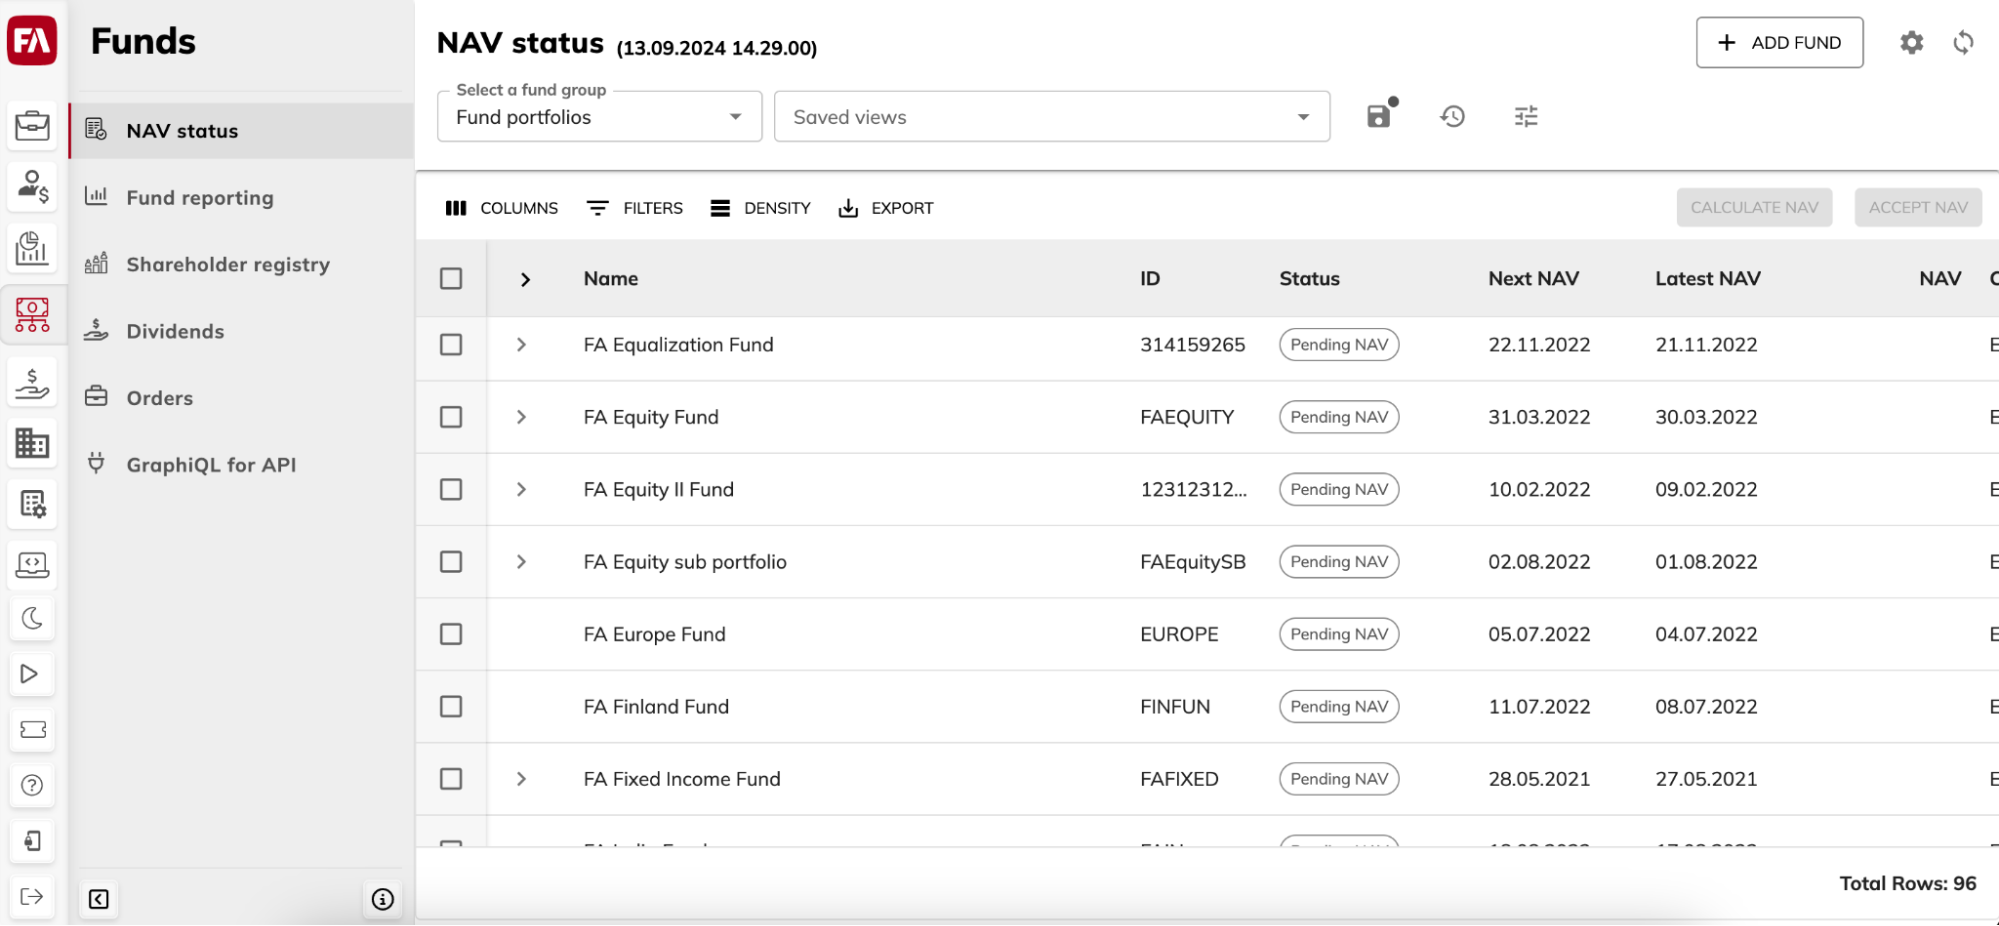Open the portfolios briefcase sidebar icon
Image resolution: width=1999 pixels, height=926 pixels.
pyautogui.click(x=32, y=126)
